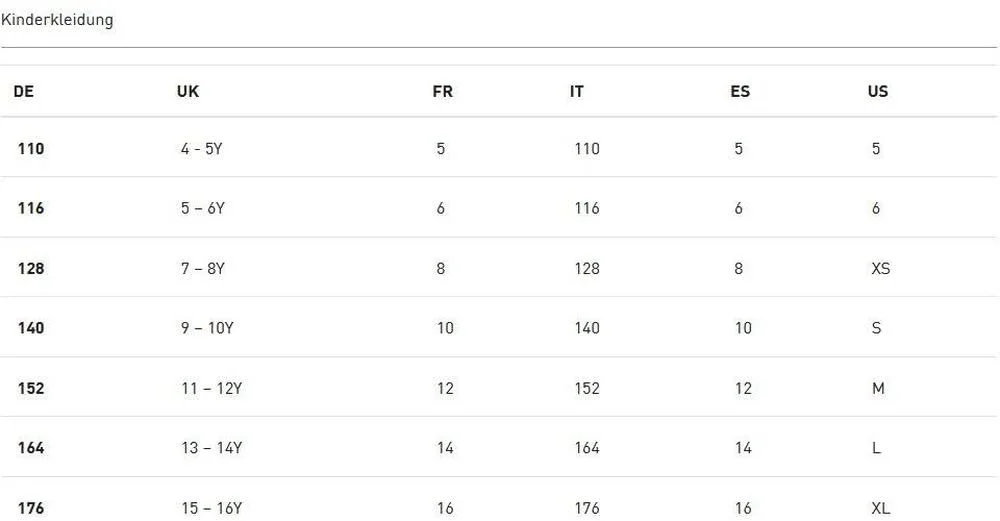Select the UK column header
Image resolution: width=1000 pixels, height=521 pixels.
188,91
